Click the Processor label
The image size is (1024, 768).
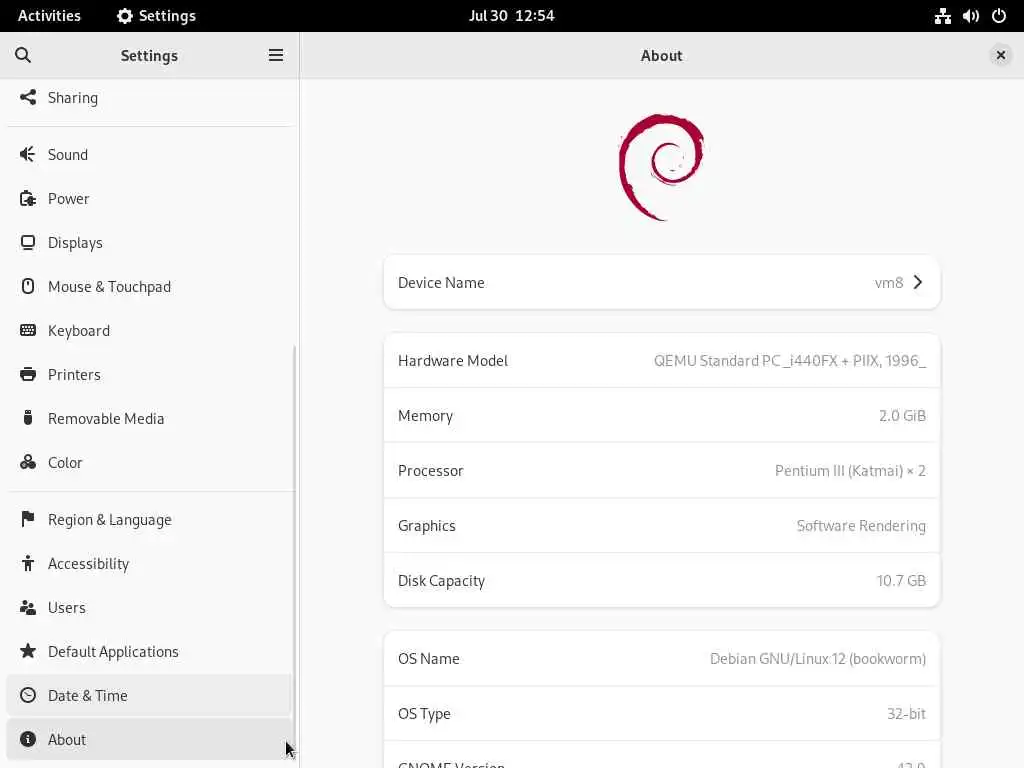pyautogui.click(x=430, y=470)
